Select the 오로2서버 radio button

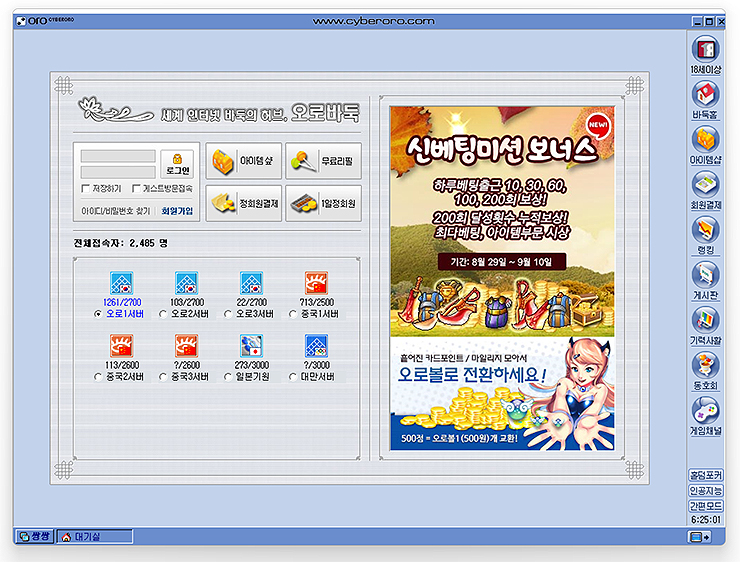click(163, 314)
